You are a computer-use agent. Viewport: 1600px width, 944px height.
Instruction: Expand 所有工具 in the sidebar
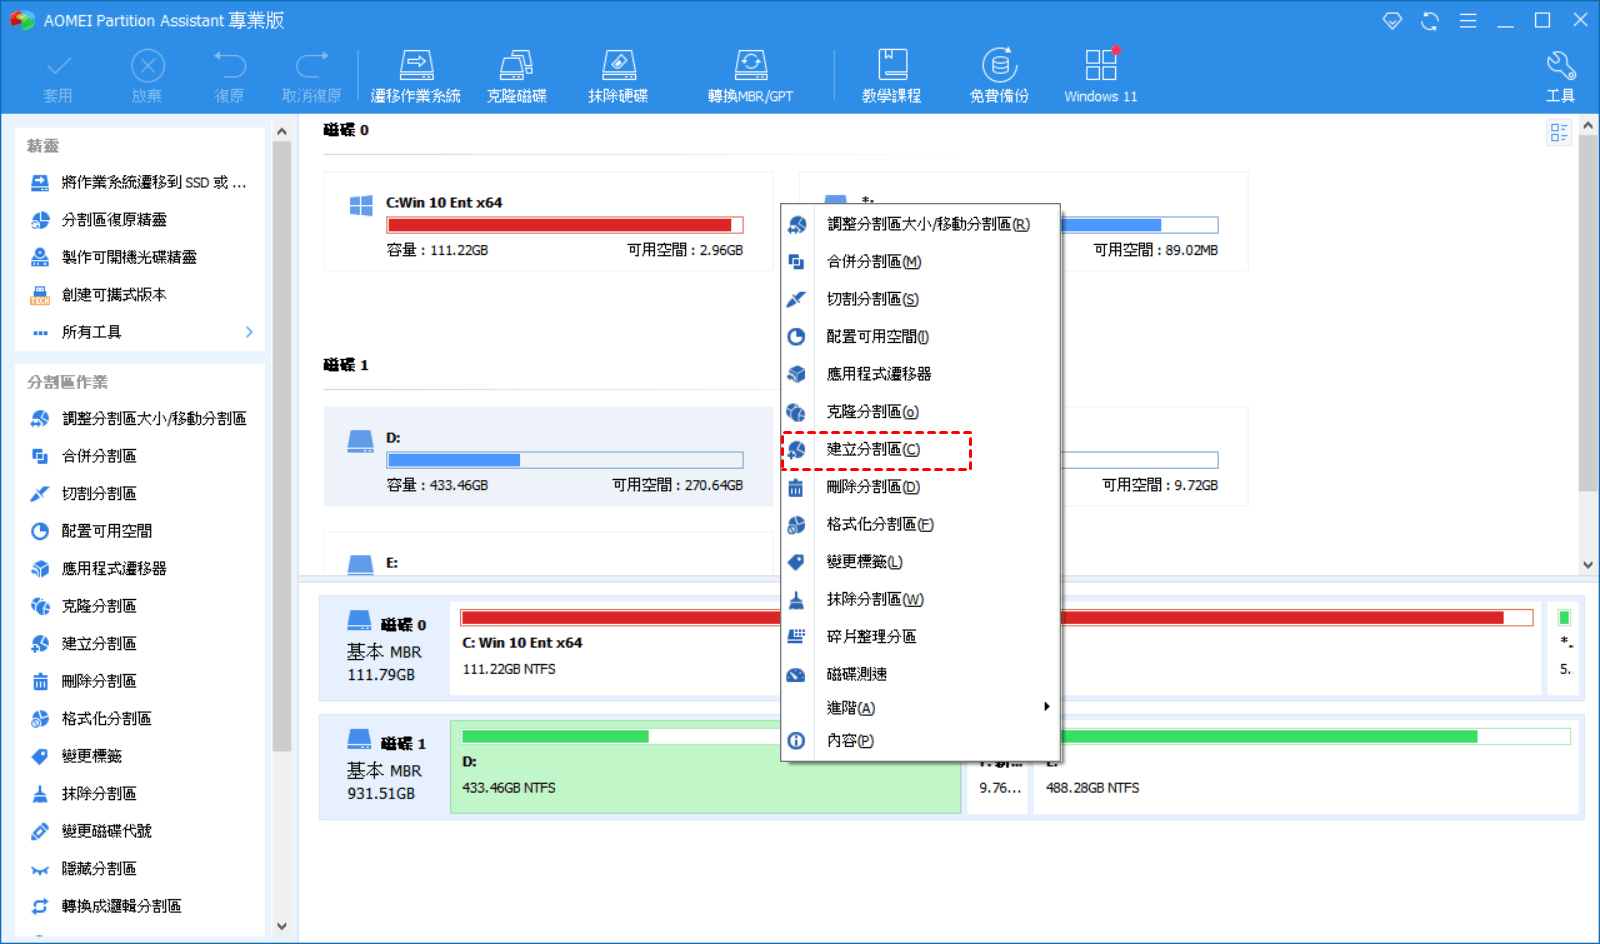point(140,332)
